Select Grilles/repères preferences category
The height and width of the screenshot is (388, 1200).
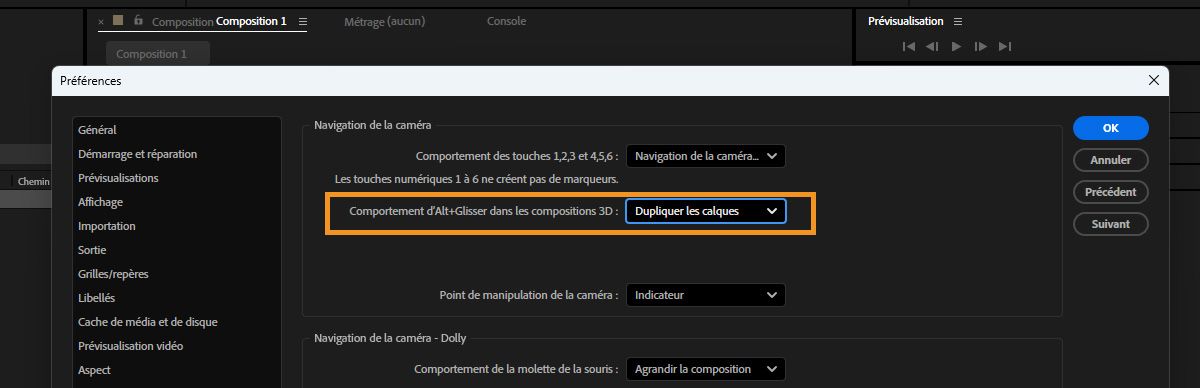pos(113,274)
